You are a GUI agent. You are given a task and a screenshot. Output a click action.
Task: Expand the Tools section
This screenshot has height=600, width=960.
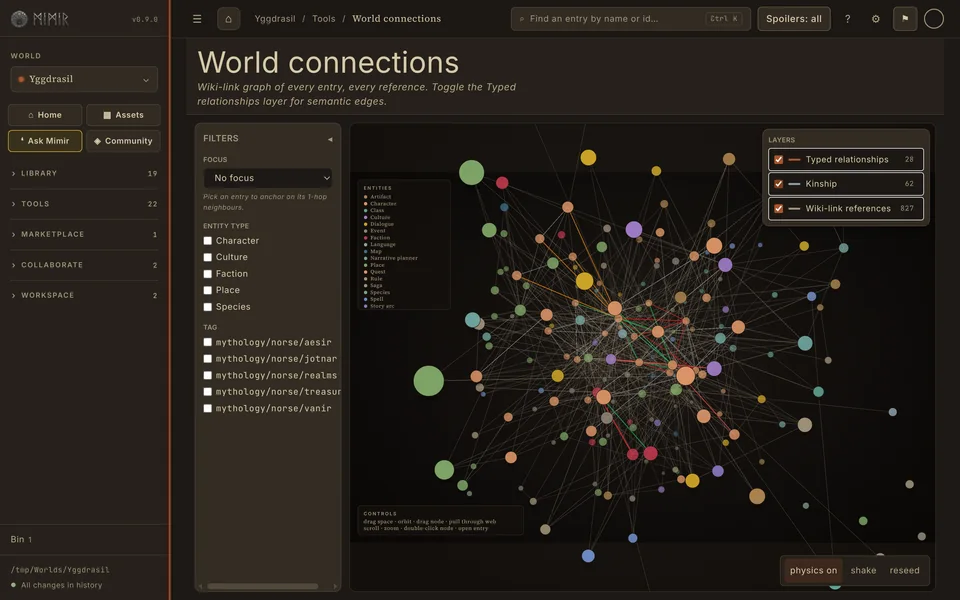(x=84, y=204)
